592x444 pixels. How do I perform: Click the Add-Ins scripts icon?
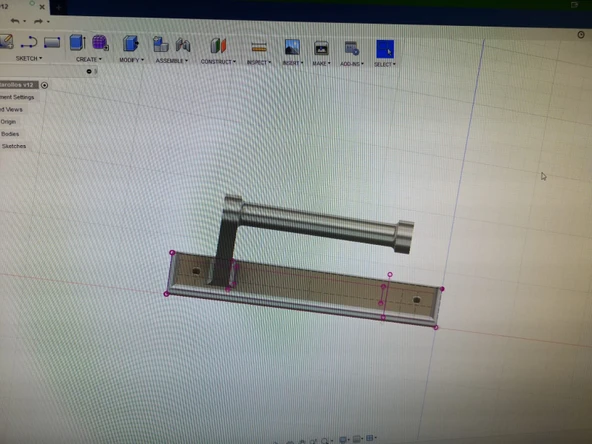[352, 49]
